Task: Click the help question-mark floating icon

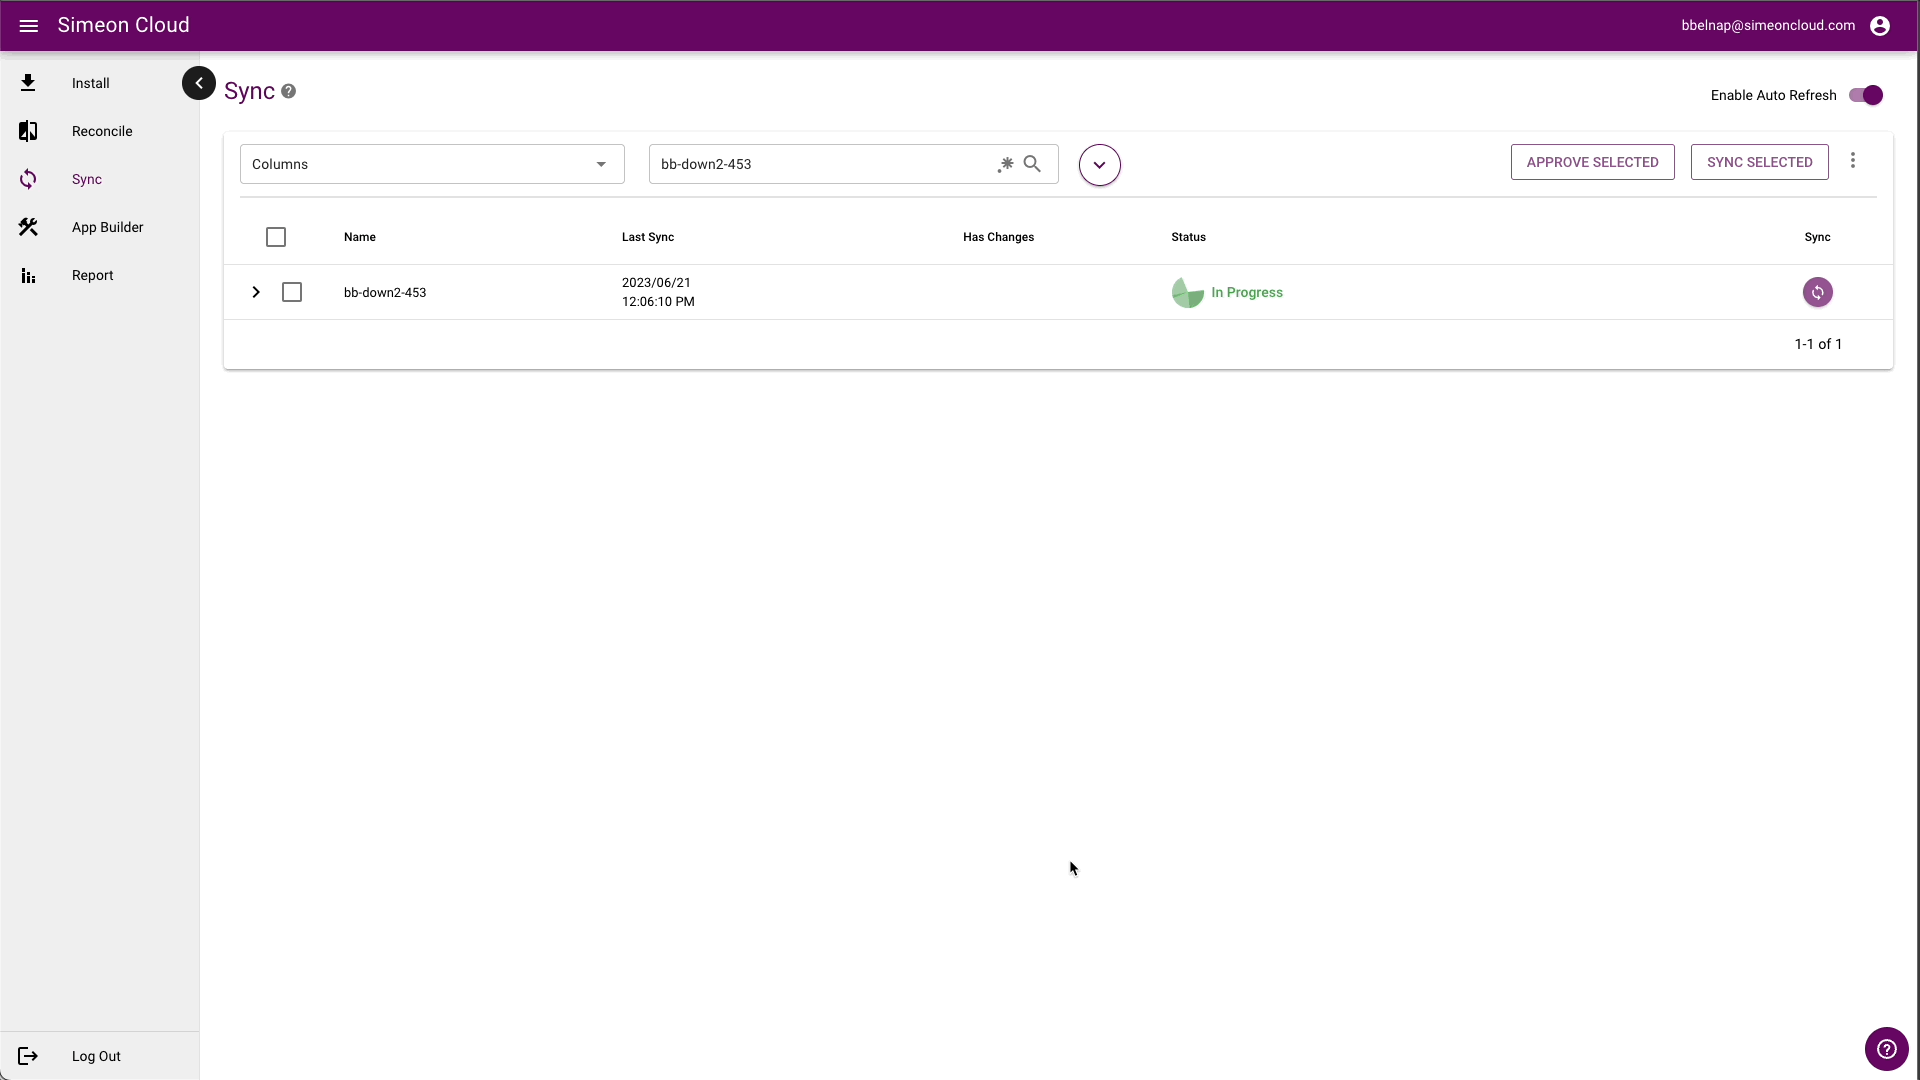Action: tap(1887, 1049)
